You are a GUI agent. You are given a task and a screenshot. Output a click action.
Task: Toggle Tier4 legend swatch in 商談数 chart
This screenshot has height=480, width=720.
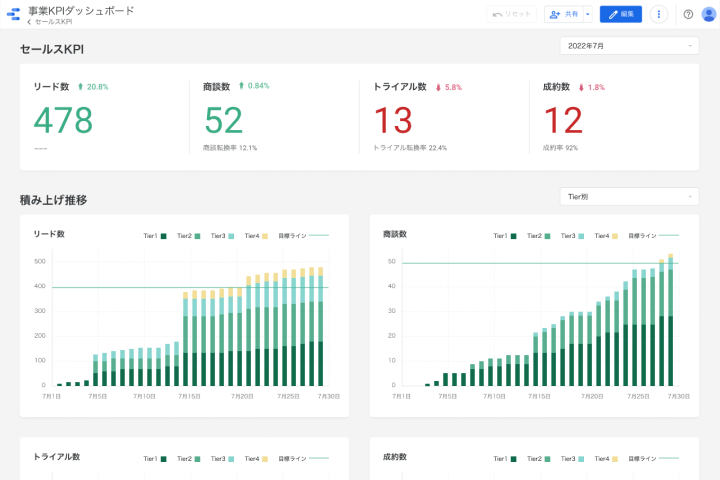pyautogui.click(x=613, y=236)
